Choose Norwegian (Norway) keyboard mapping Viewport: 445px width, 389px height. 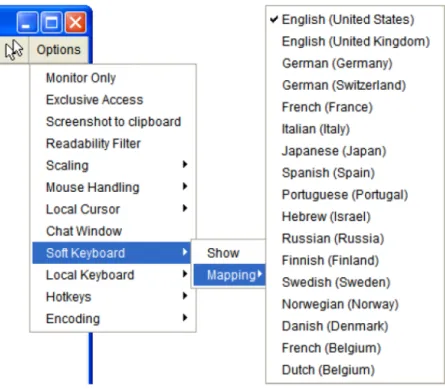tap(355, 304)
